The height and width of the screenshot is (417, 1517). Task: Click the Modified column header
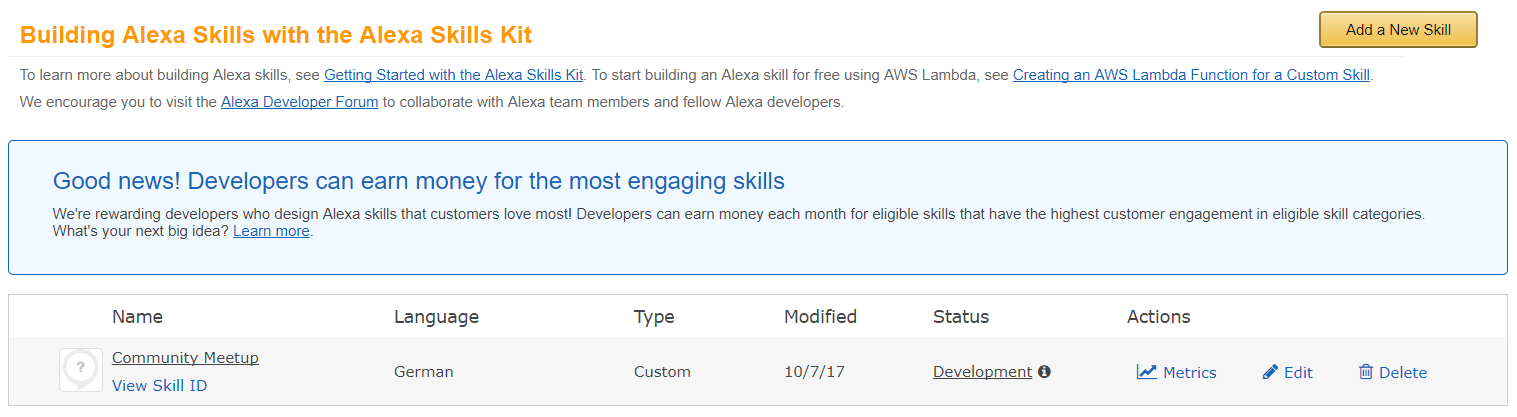pyautogui.click(x=820, y=317)
